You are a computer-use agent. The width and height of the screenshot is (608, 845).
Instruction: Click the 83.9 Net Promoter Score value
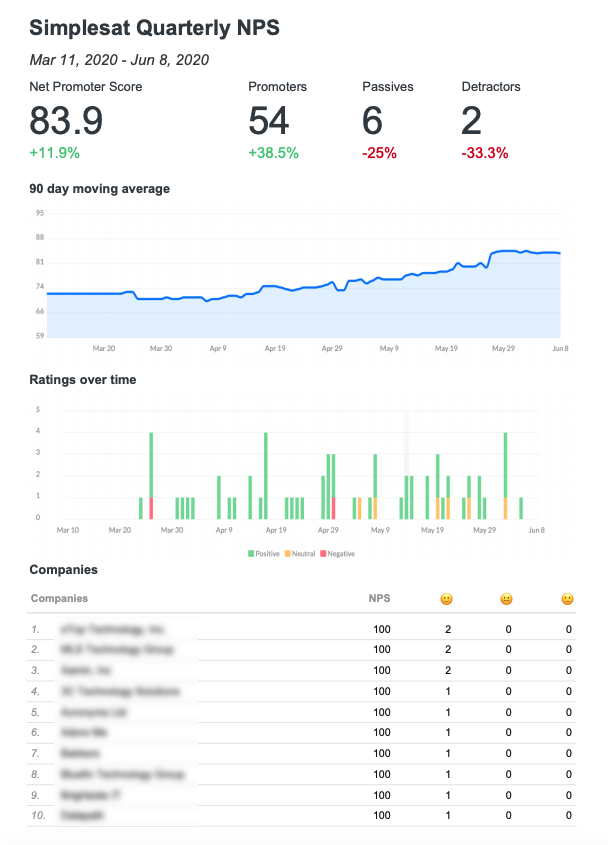(x=66, y=122)
